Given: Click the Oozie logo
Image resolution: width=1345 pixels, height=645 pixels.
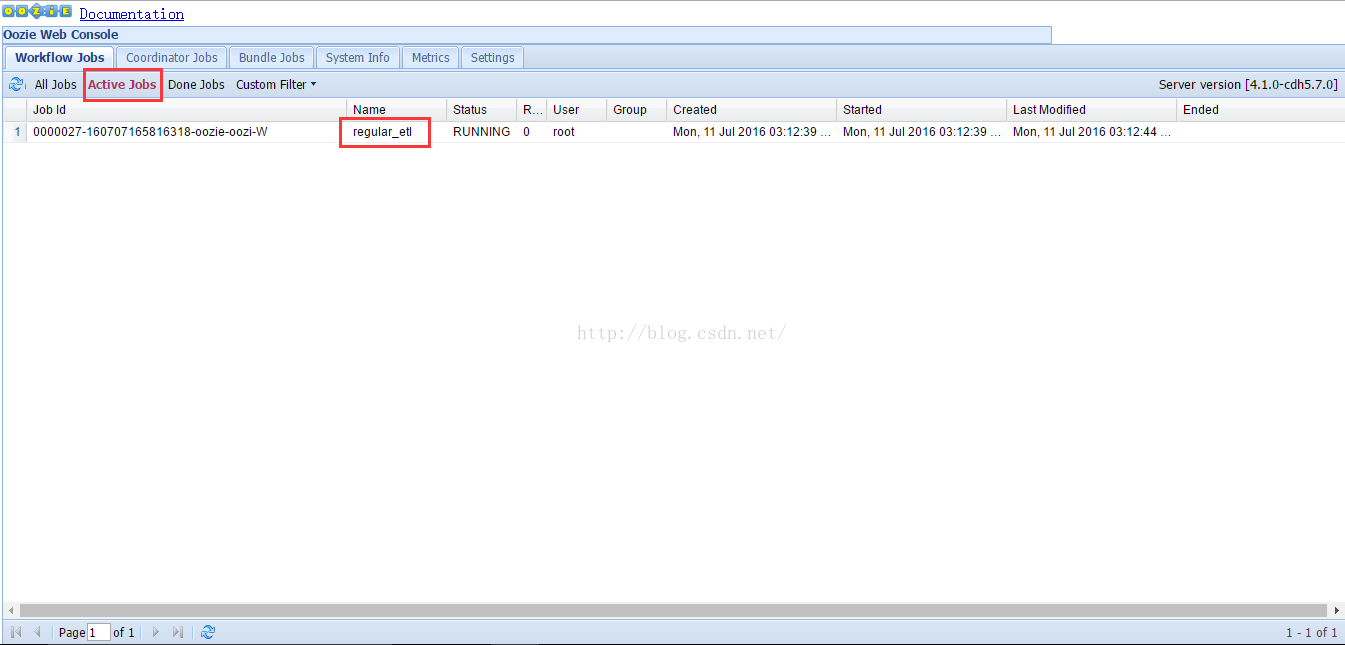Looking at the screenshot, I should point(37,12).
